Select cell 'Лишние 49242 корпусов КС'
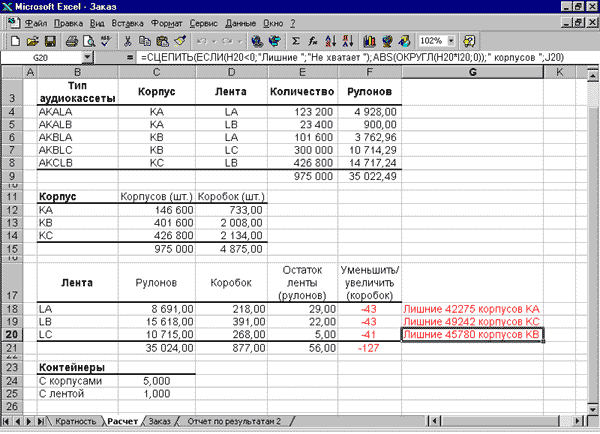The image size is (600, 434). pyautogui.click(x=473, y=322)
